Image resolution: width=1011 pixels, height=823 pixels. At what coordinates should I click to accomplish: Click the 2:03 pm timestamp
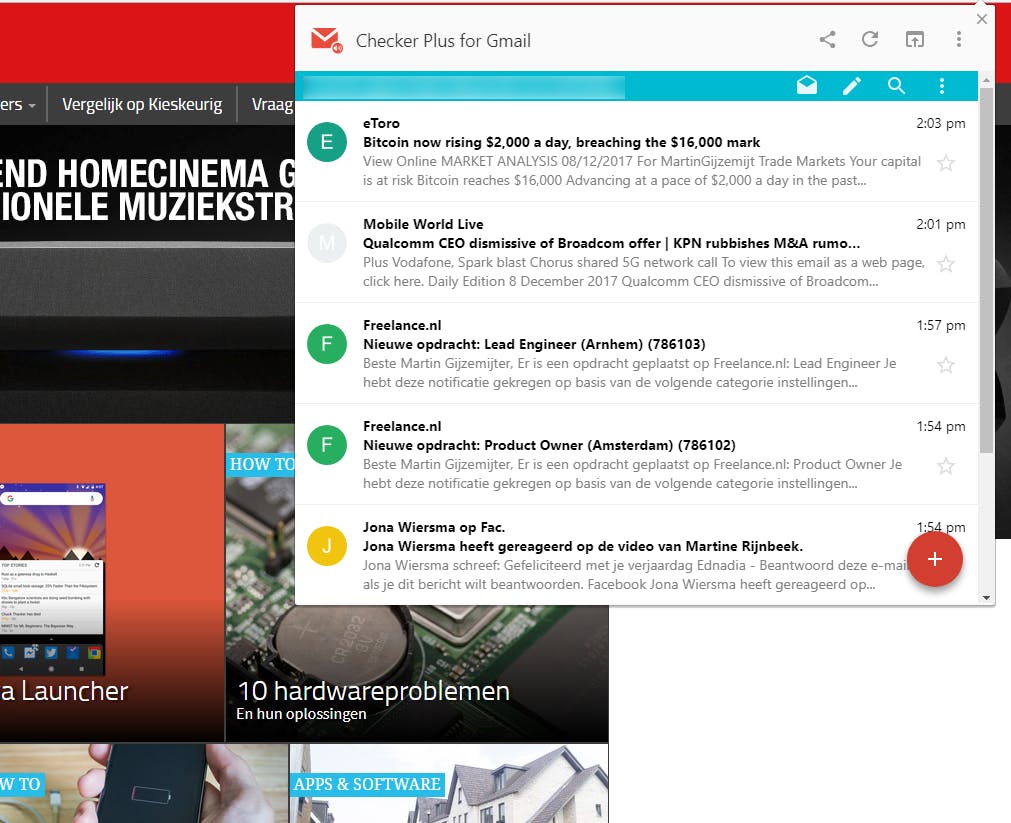(x=941, y=123)
